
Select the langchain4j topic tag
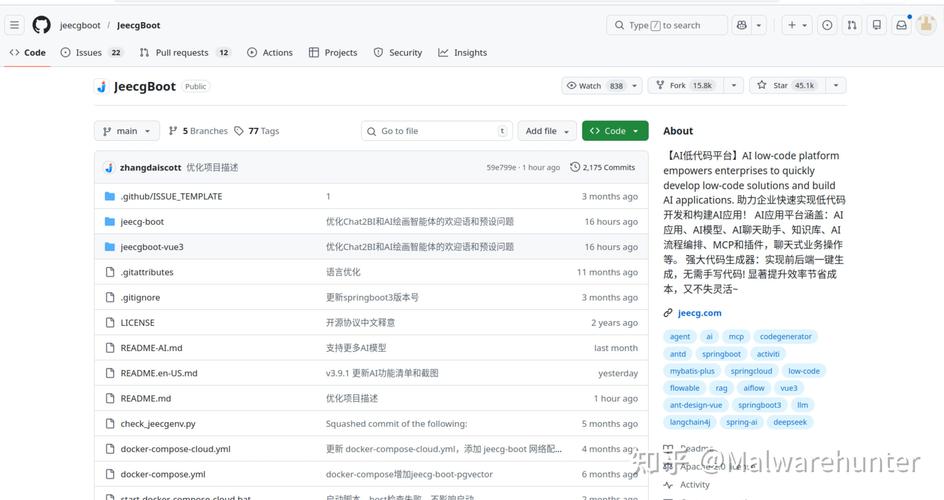tap(689, 422)
